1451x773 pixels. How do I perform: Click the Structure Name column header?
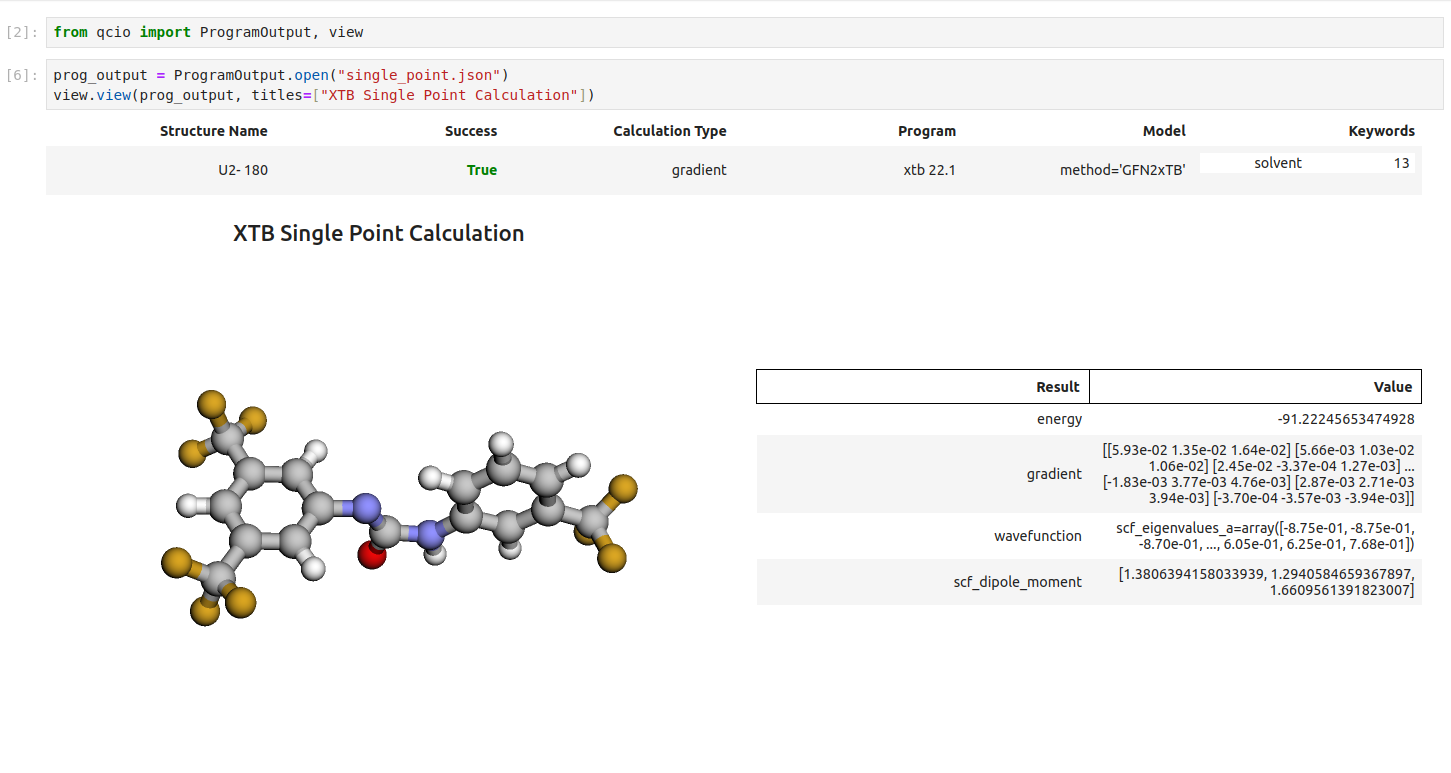pyautogui.click(x=213, y=131)
